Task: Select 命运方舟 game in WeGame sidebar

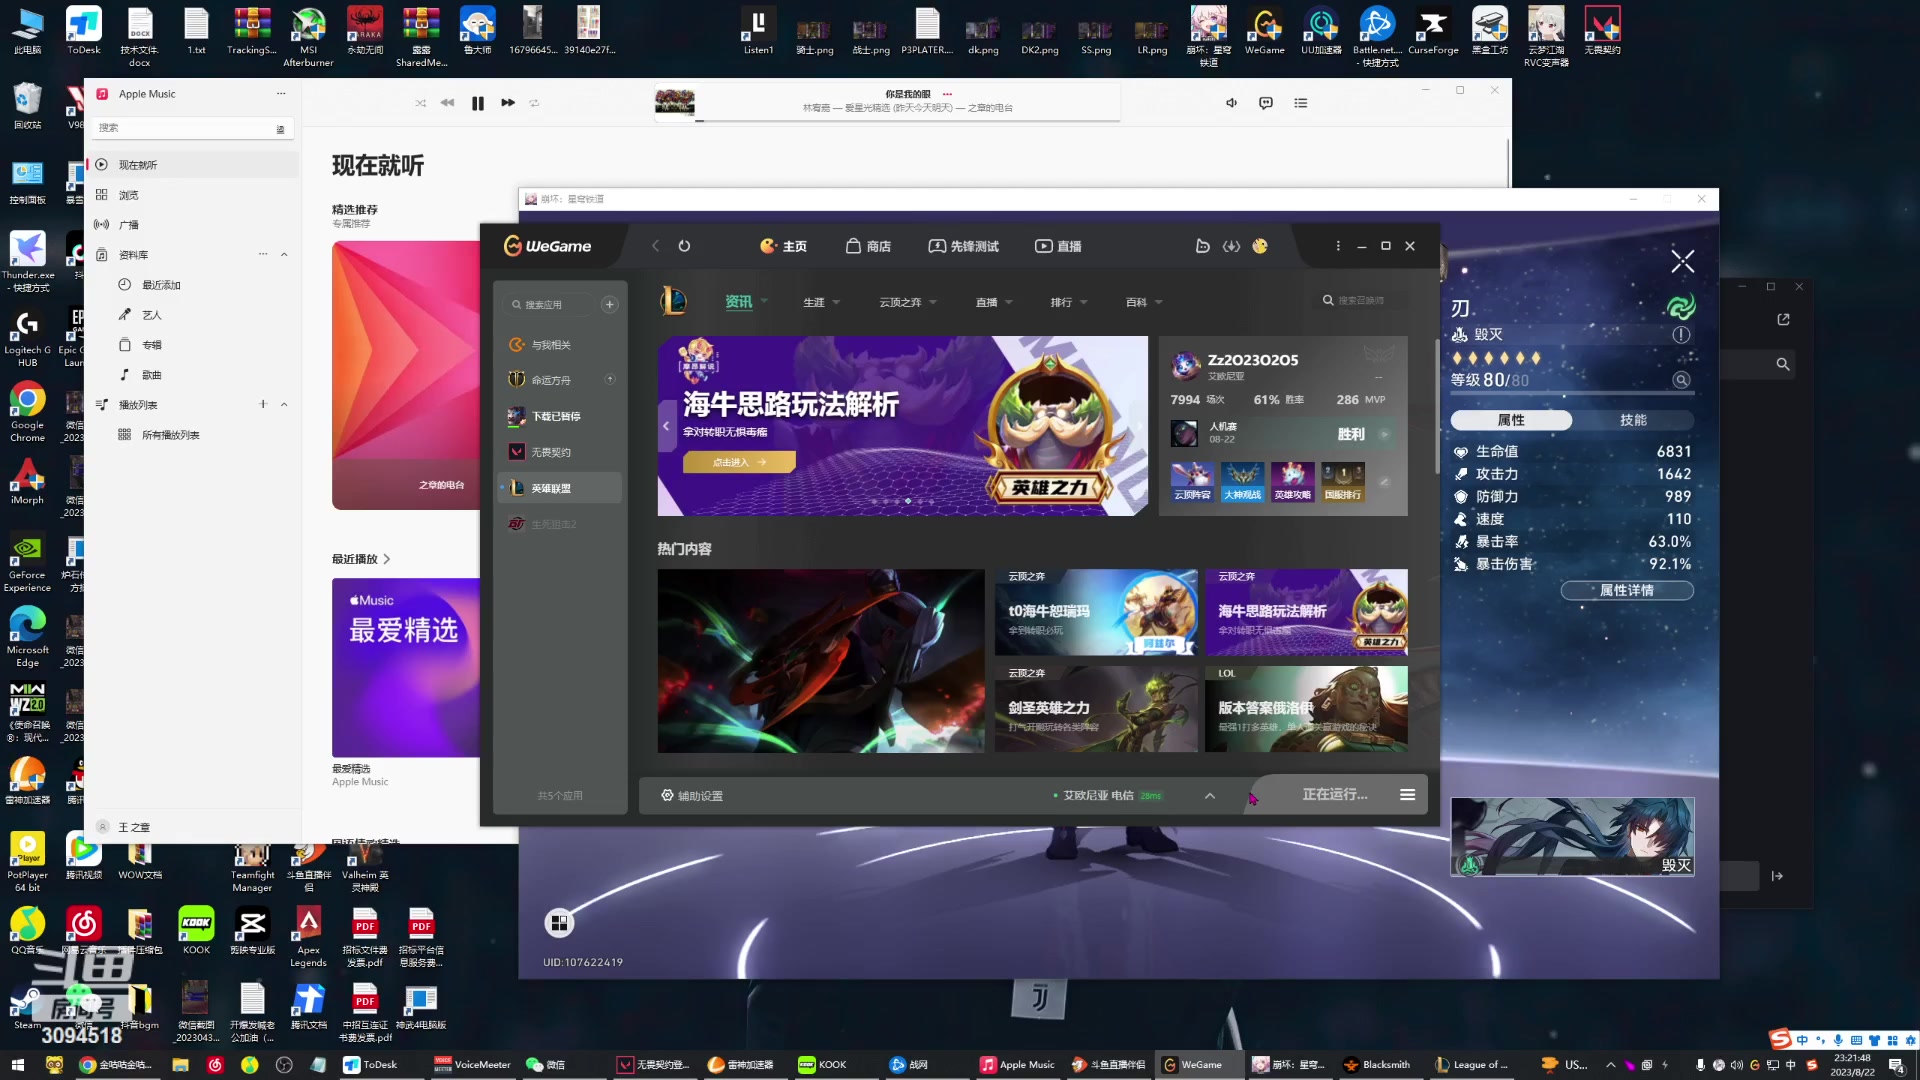Action: click(560, 380)
